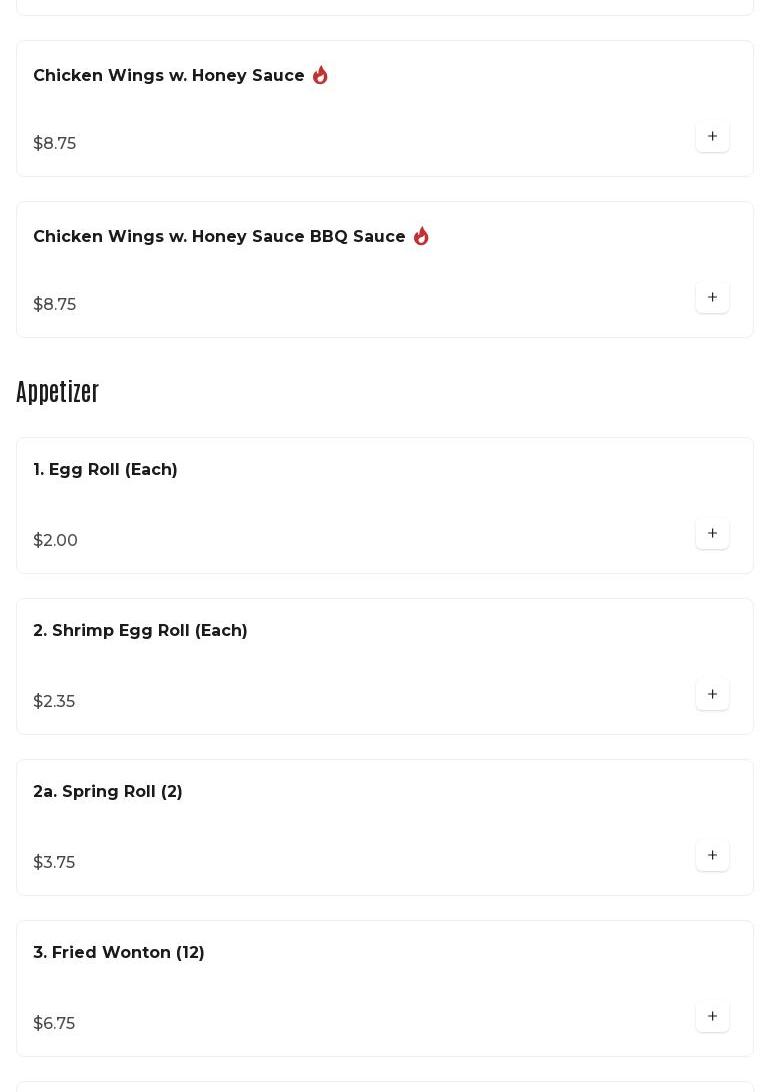This screenshot has width=770, height=1092.
Task: Click spicy flame icon beside Honey Sauce wings
Action: point(320,75)
